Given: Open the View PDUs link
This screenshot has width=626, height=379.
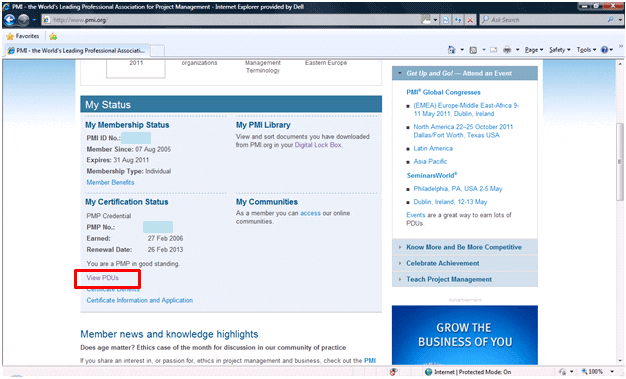Looking at the screenshot, I should coord(103,278).
